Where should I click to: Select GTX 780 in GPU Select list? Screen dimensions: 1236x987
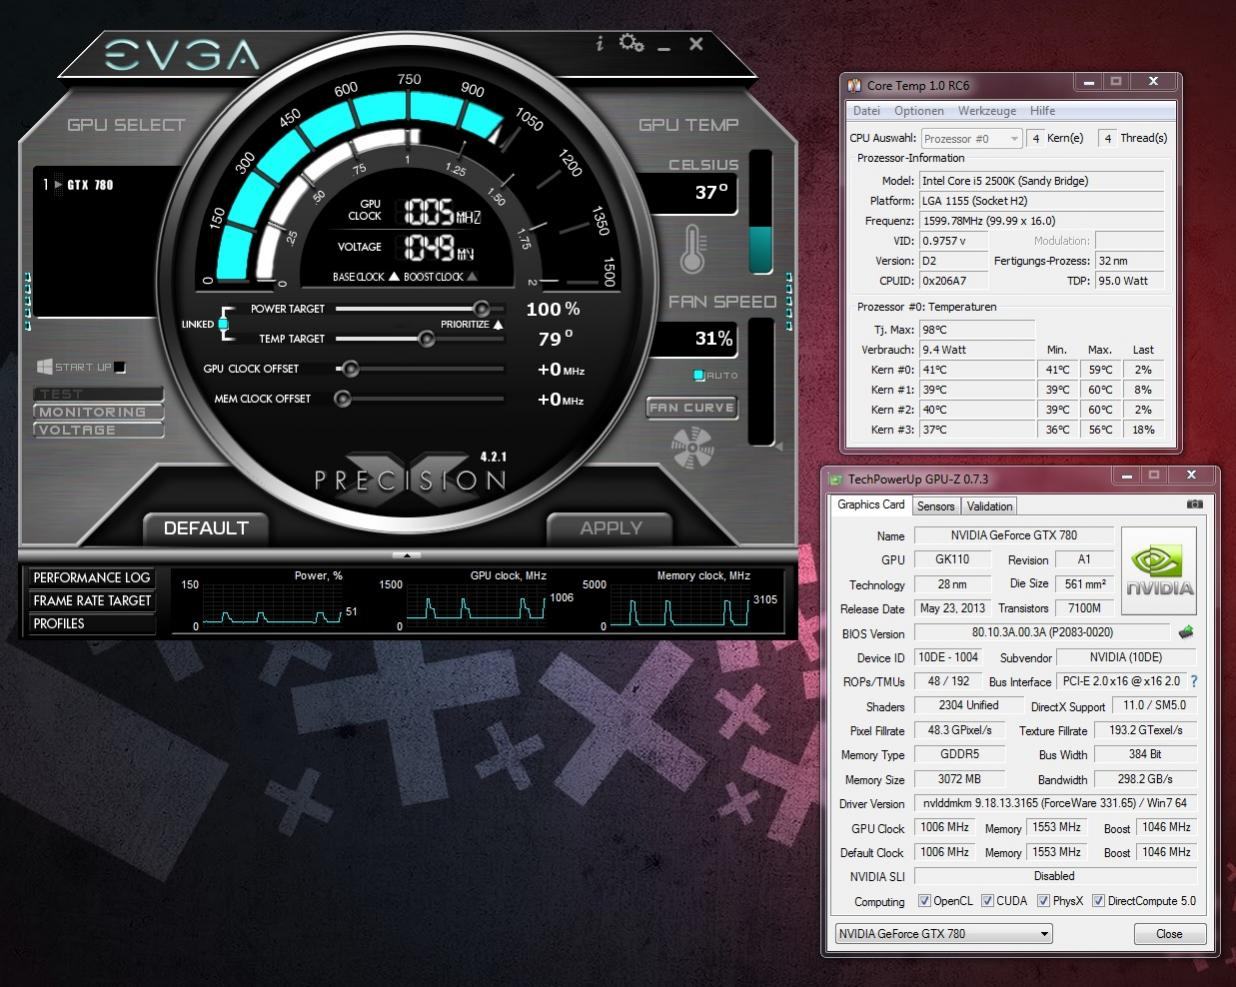[x=79, y=185]
